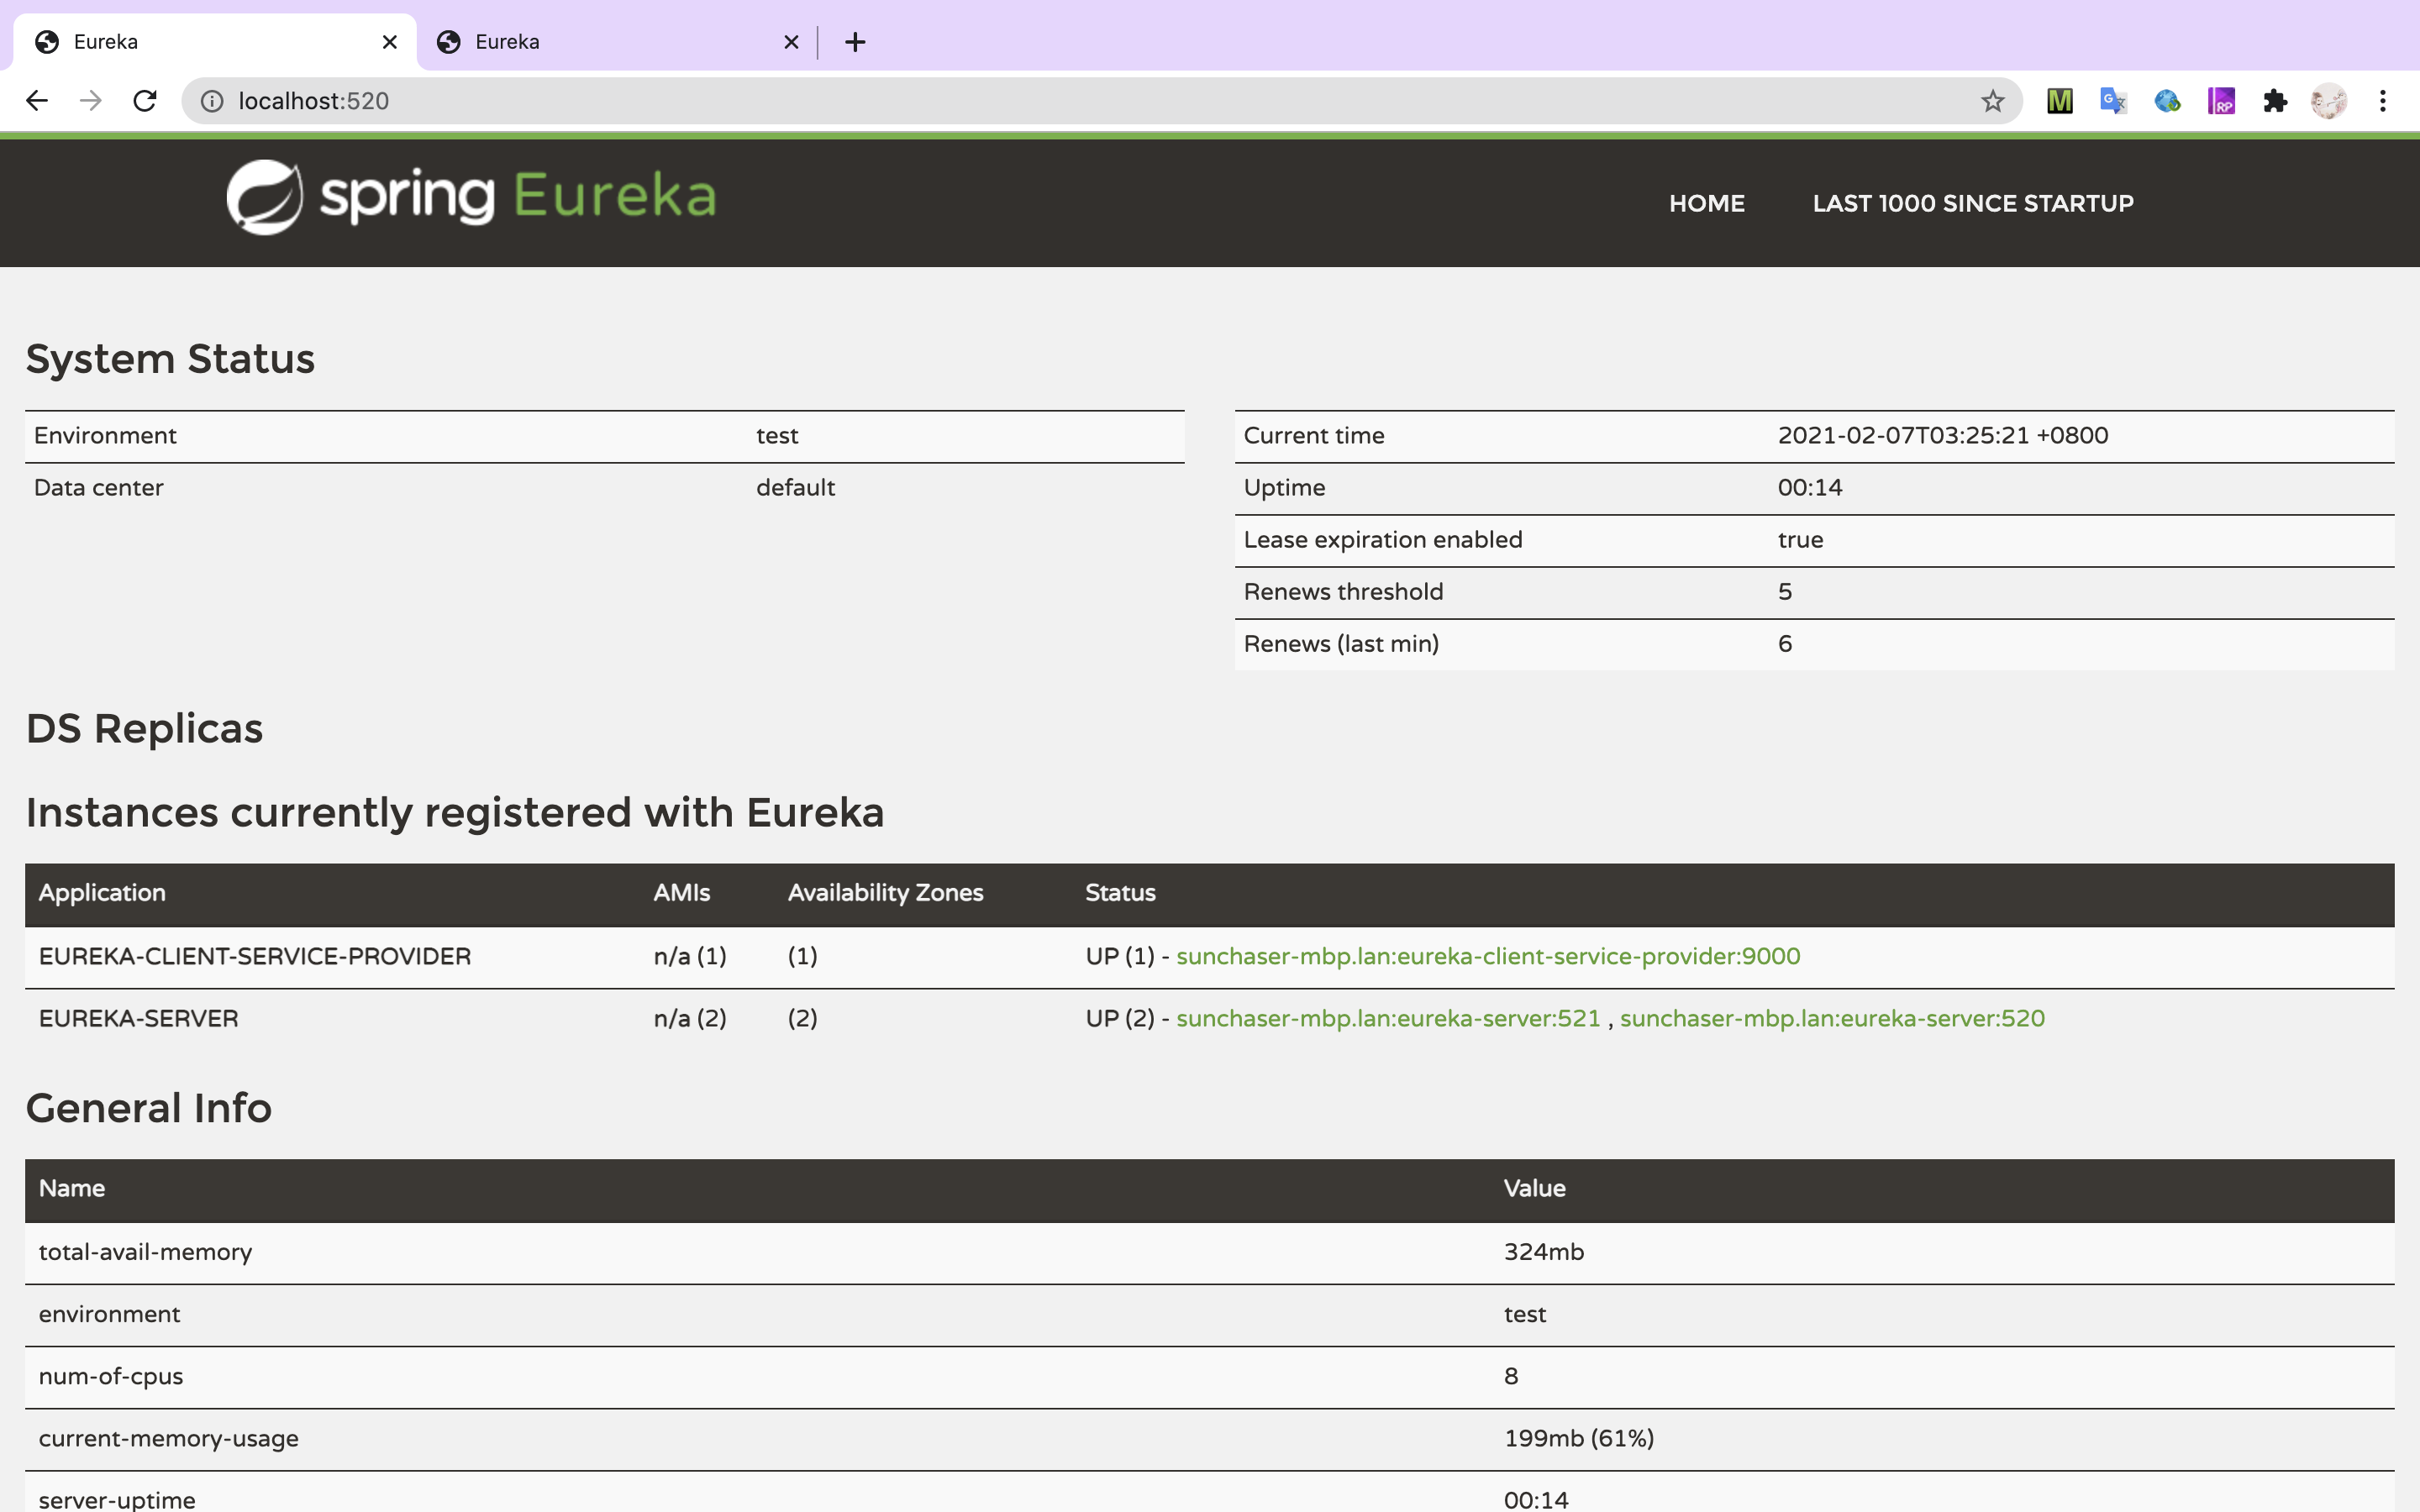This screenshot has height=1512, width=2420.
Task: Click the General Info heading
Action: tap(149, 1108)
